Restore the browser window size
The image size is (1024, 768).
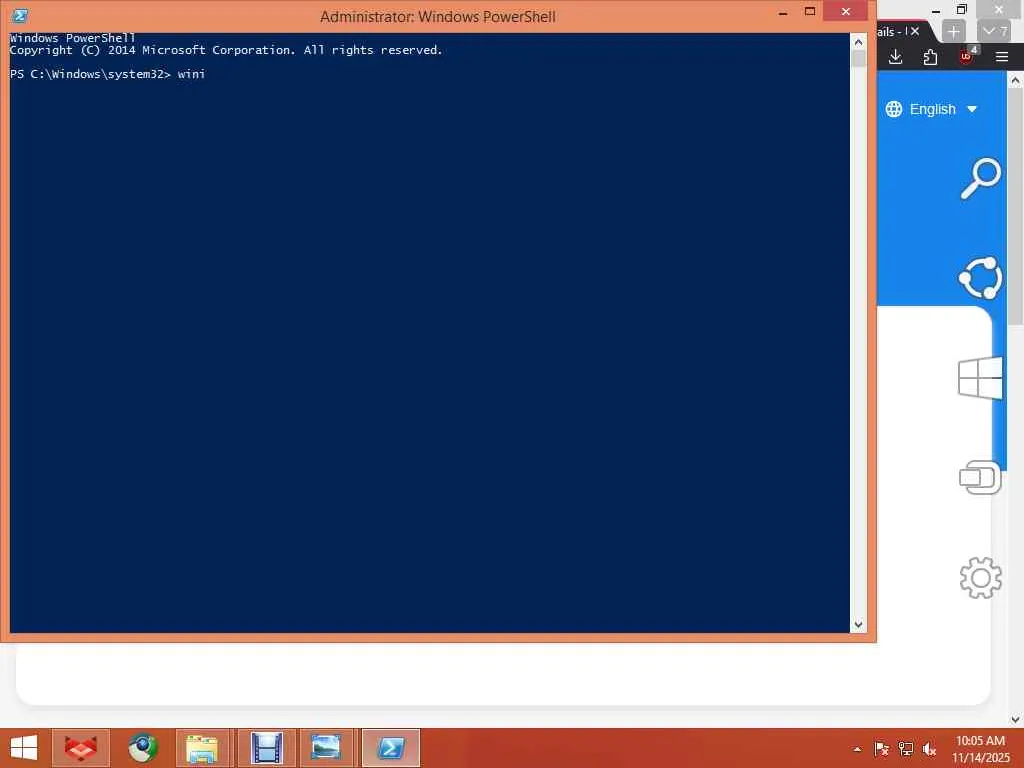pyautogui.click(x=961, y=9)
